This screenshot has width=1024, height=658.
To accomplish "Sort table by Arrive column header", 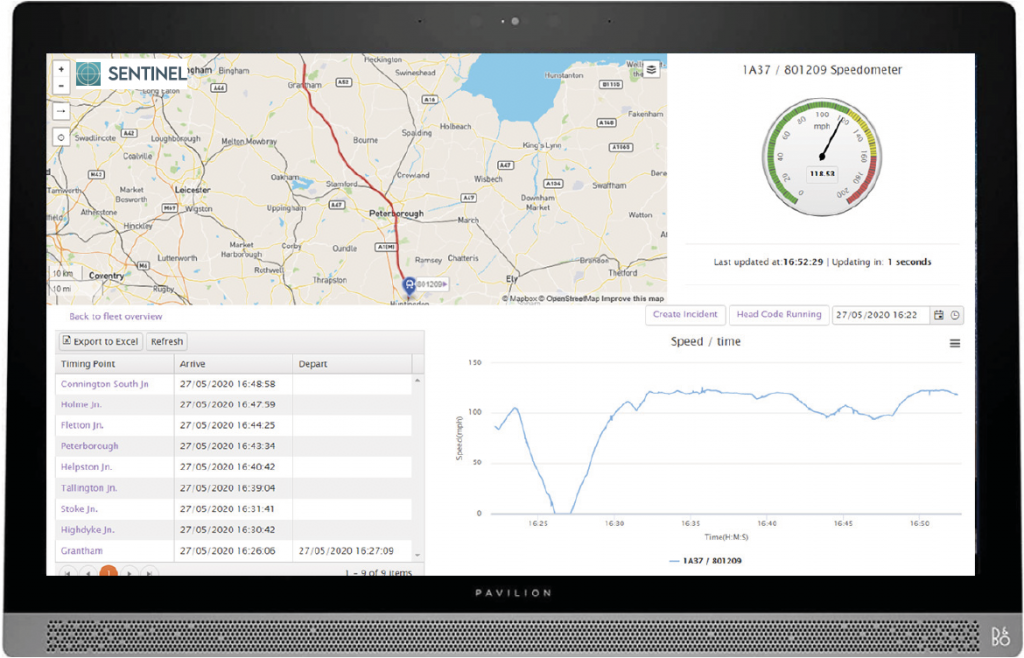I will coord(191,364).
